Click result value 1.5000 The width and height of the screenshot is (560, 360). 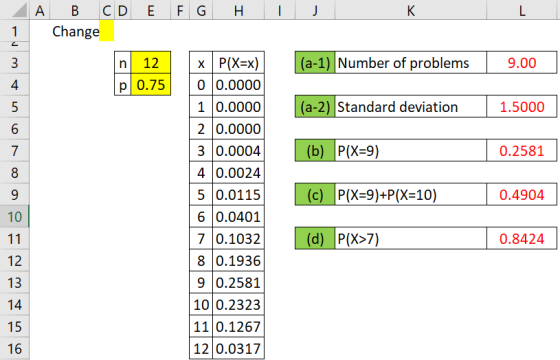[x=522, y=107]
